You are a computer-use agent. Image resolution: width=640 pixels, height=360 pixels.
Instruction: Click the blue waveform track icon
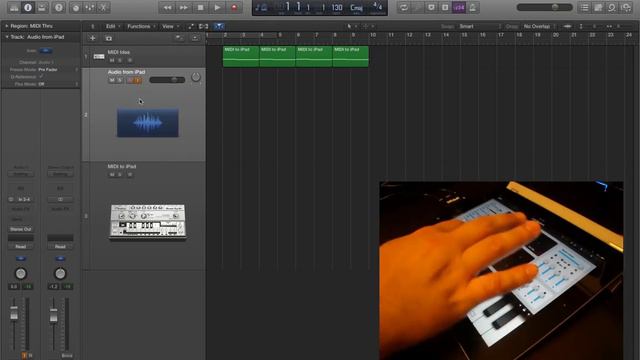tap(148, 122)
